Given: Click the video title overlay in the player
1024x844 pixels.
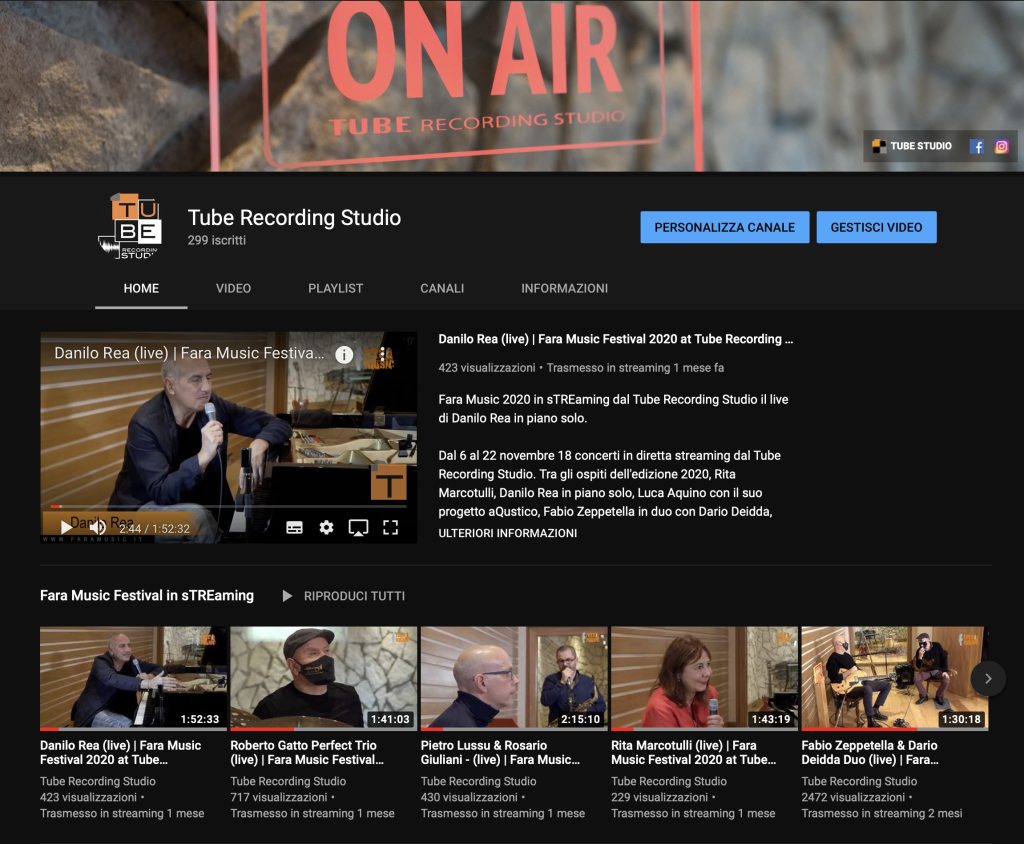Looking at the screenshot, I should coord(189,353).
